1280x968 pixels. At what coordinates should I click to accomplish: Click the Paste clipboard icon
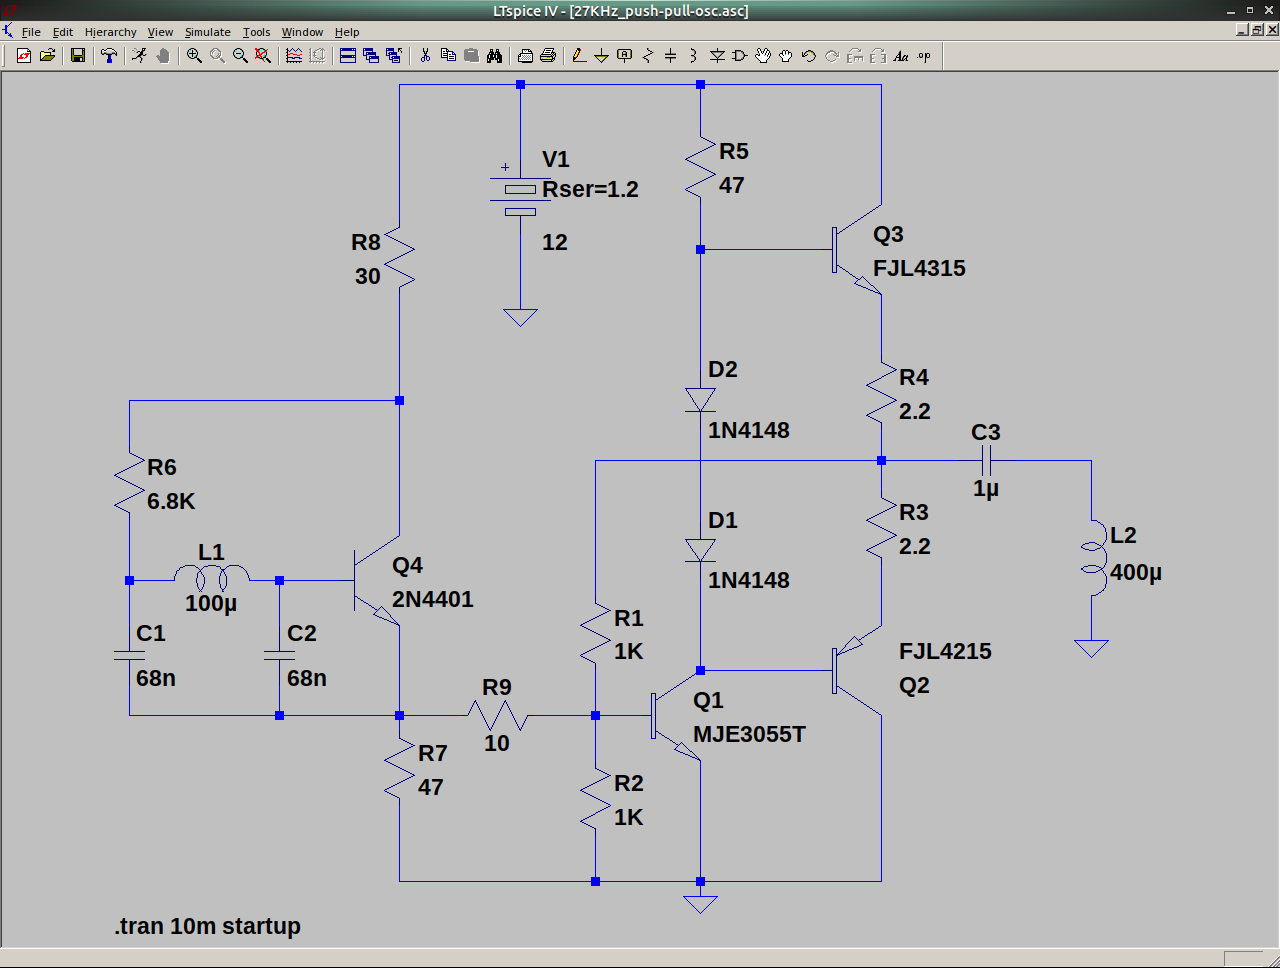pyautogui.click(x=471, y=56)
